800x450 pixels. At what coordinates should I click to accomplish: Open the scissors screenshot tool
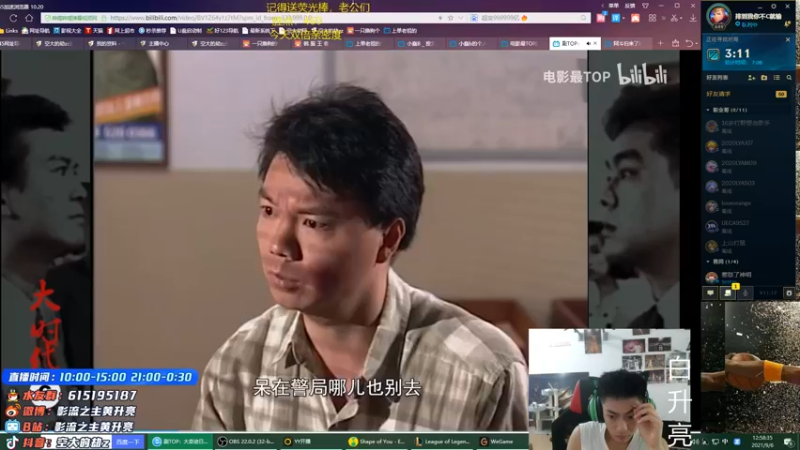click(x=673, y=18)
